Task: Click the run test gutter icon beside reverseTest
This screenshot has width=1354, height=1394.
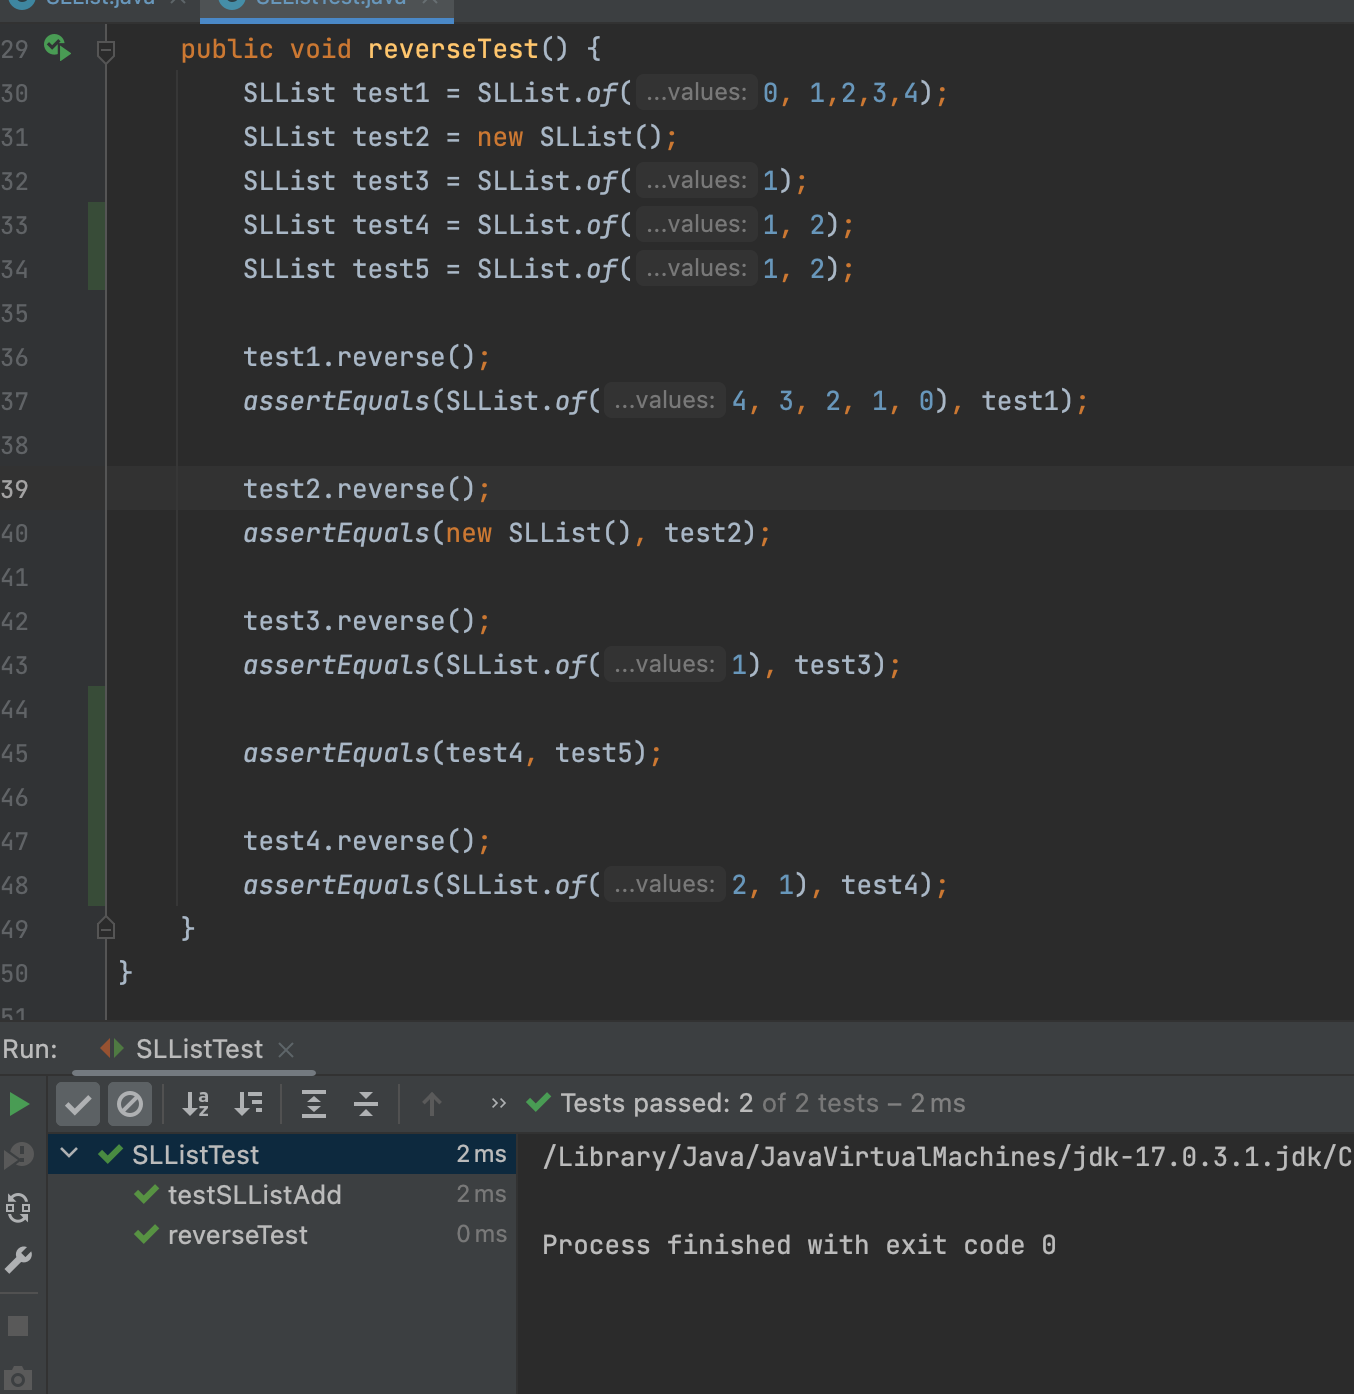Action: tap(57, 47)
